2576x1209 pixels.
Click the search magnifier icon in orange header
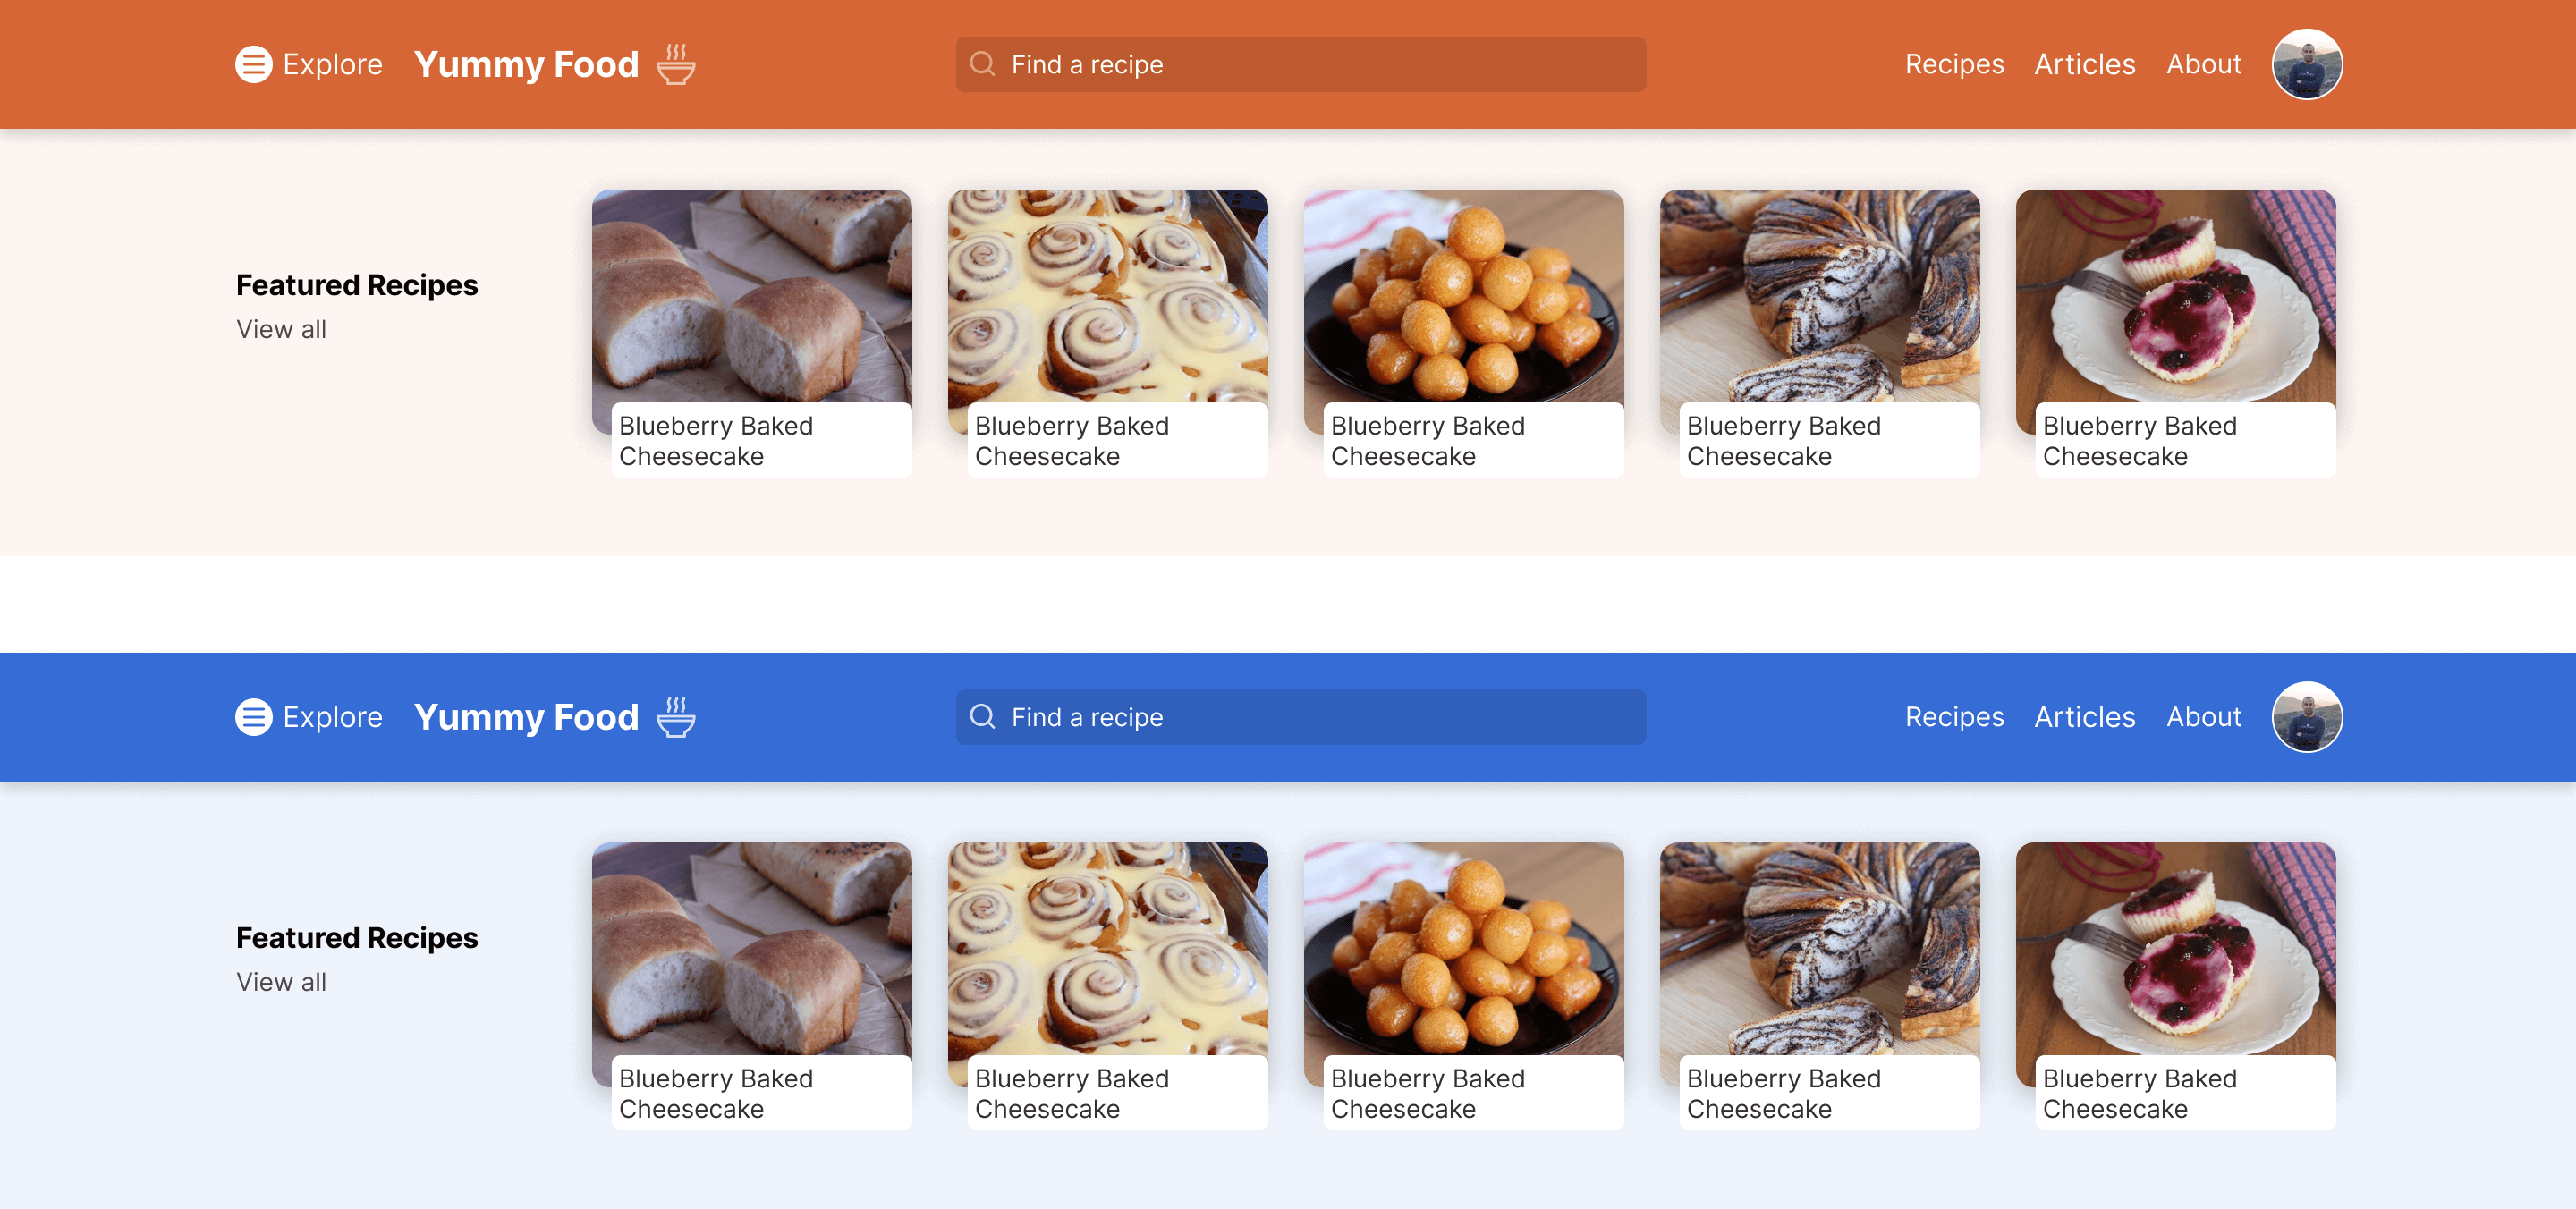(x=983, y=64)
